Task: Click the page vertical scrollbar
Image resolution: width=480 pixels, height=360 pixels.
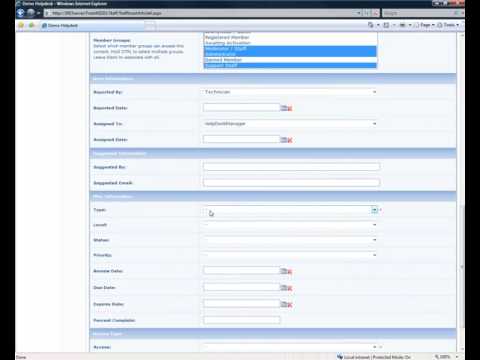Action: coord(462,192)
